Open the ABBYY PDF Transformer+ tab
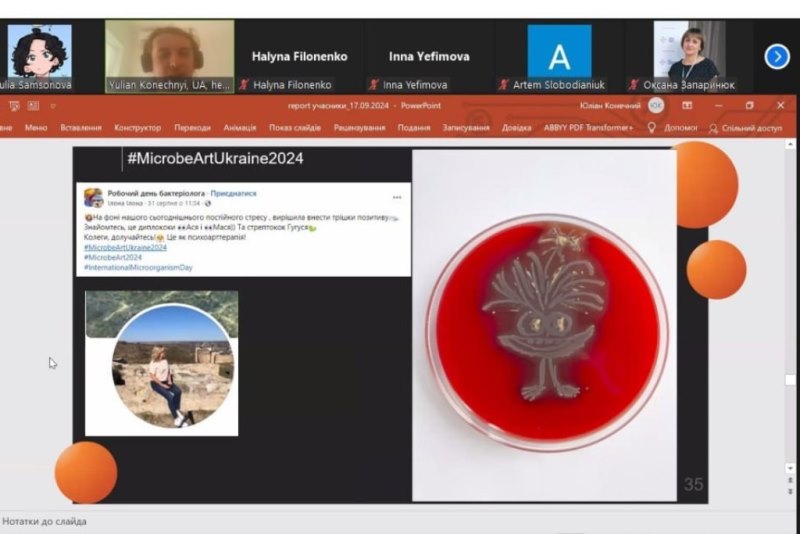The height and width of the screenshot is (534, 800). [x=588, y=128]
